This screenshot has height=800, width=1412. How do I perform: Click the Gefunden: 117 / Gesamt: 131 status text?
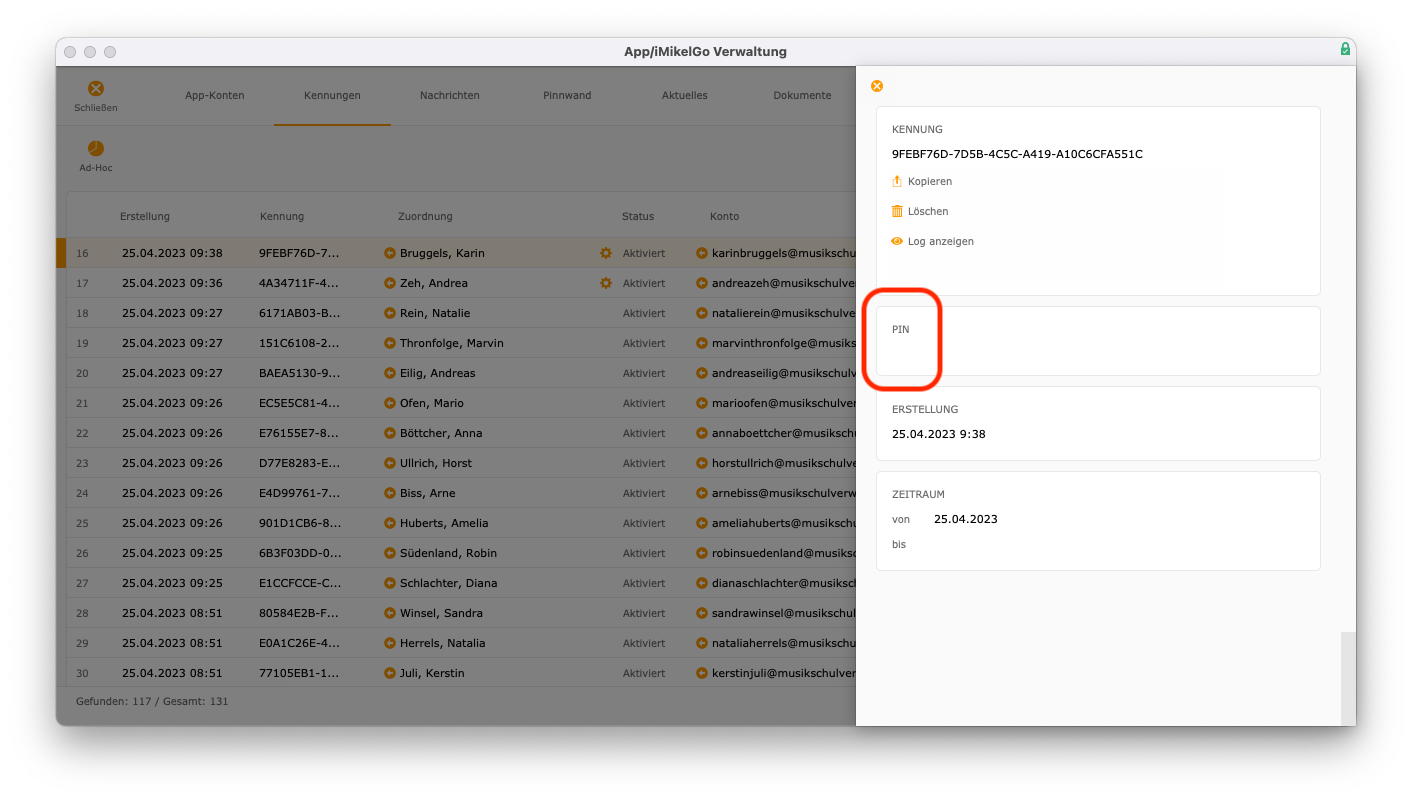[x=152, y=701]
